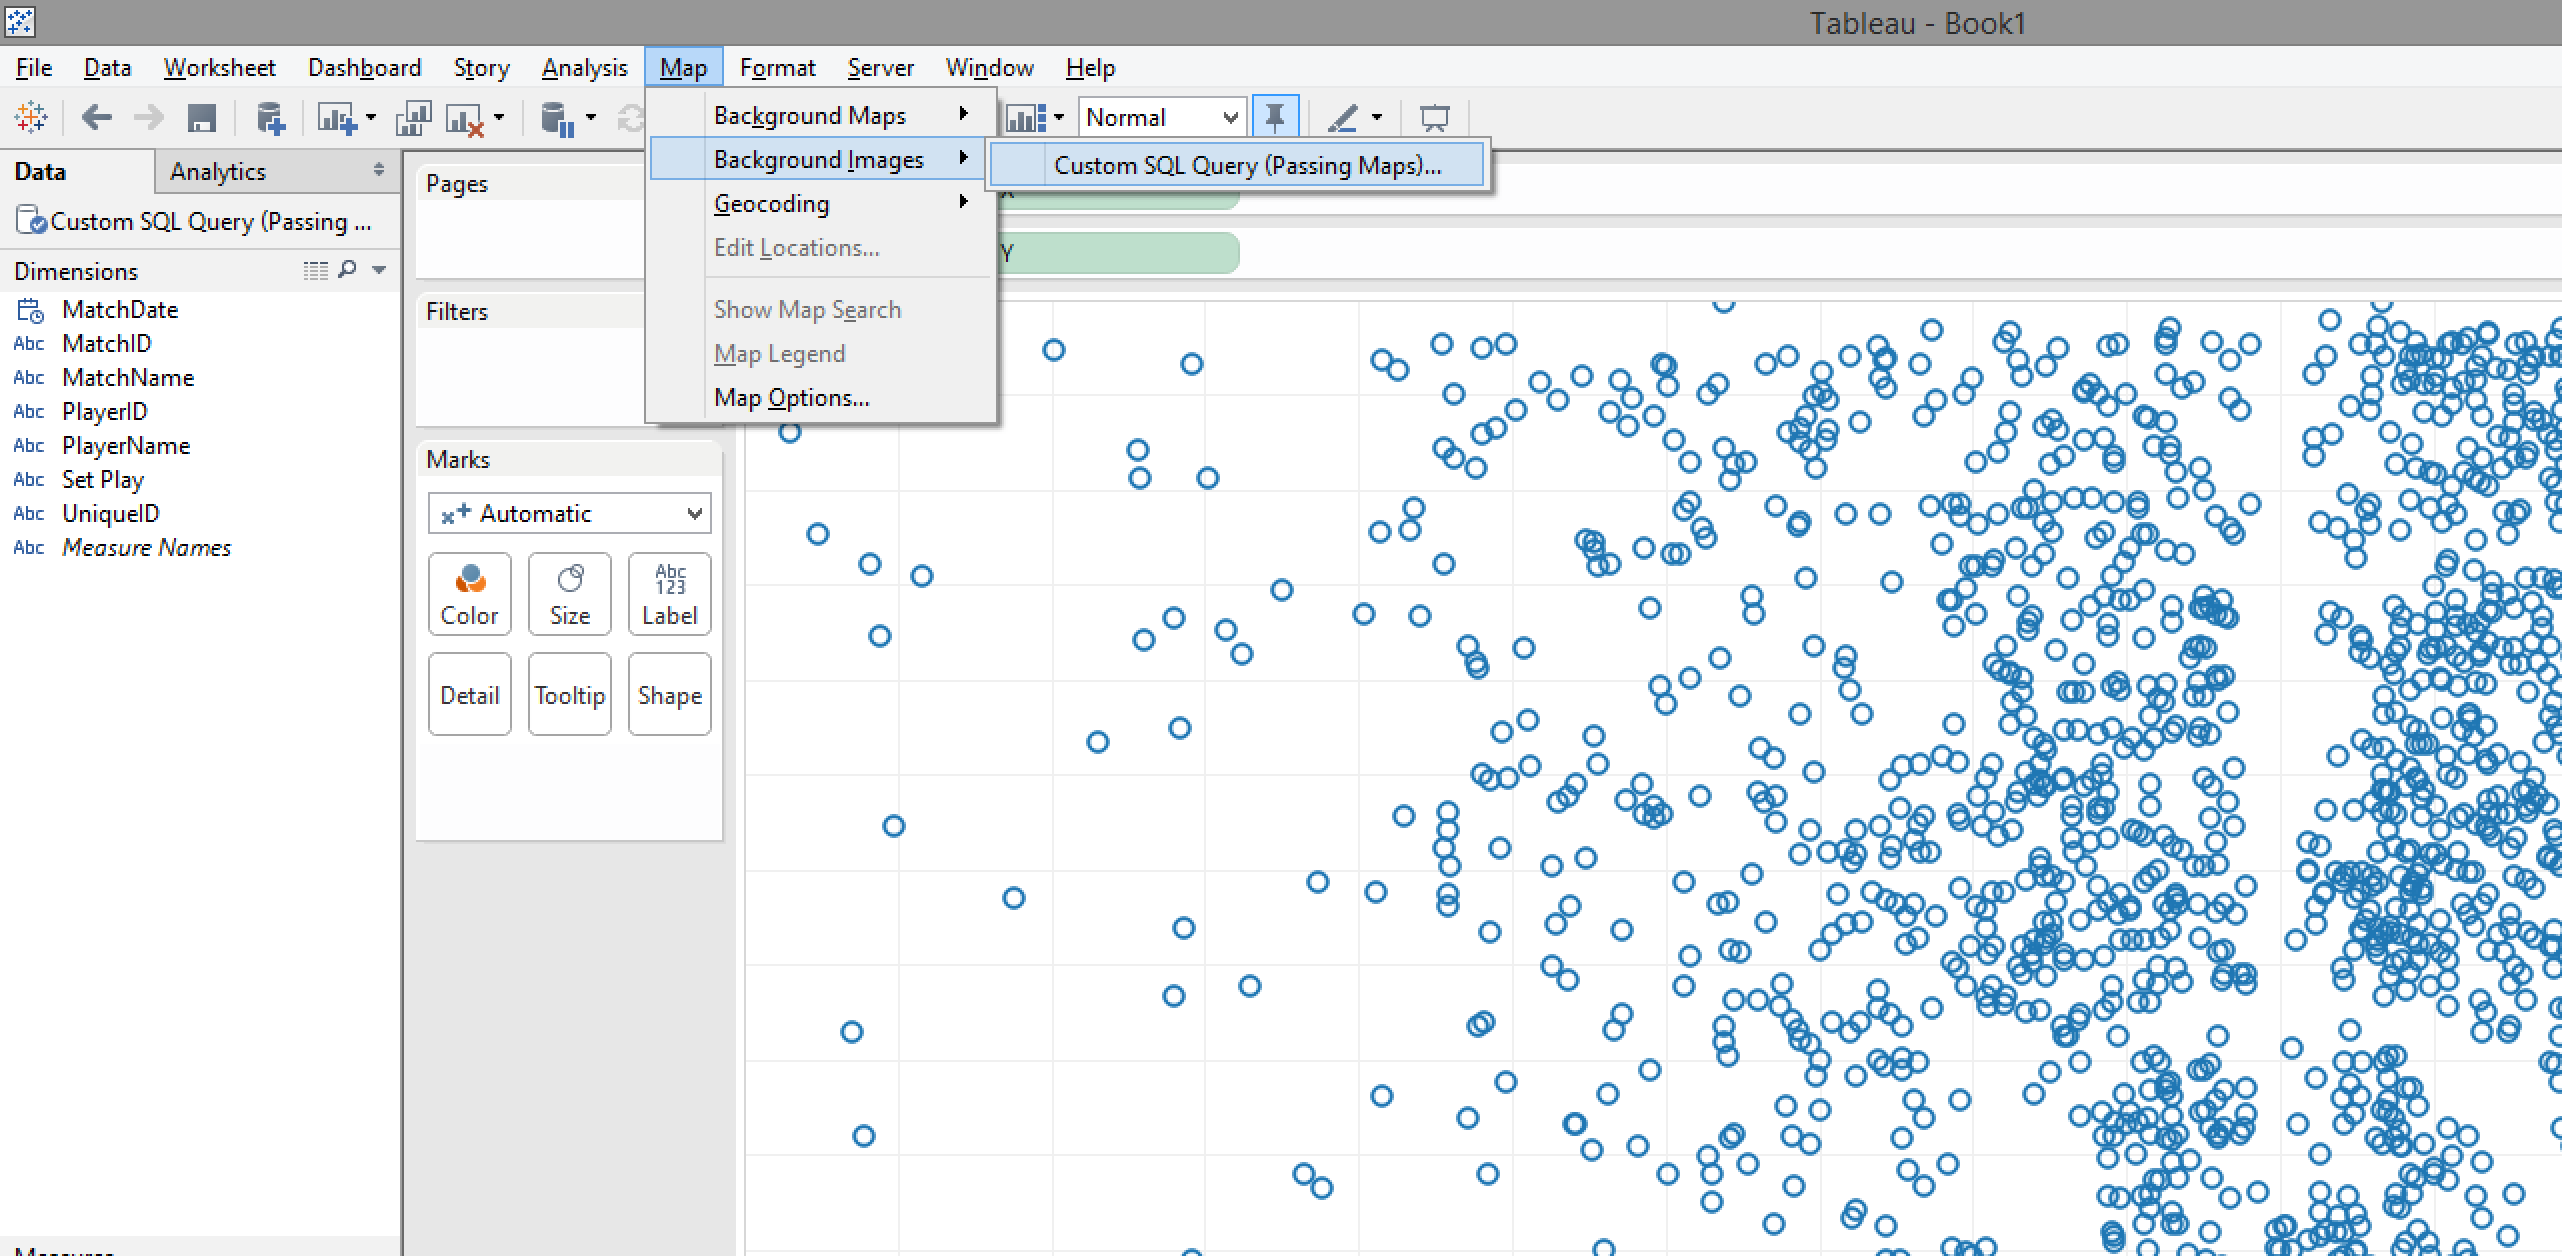Open the Story menu
Screen dimensions: 2562x1256
click(x=481, y=68)
